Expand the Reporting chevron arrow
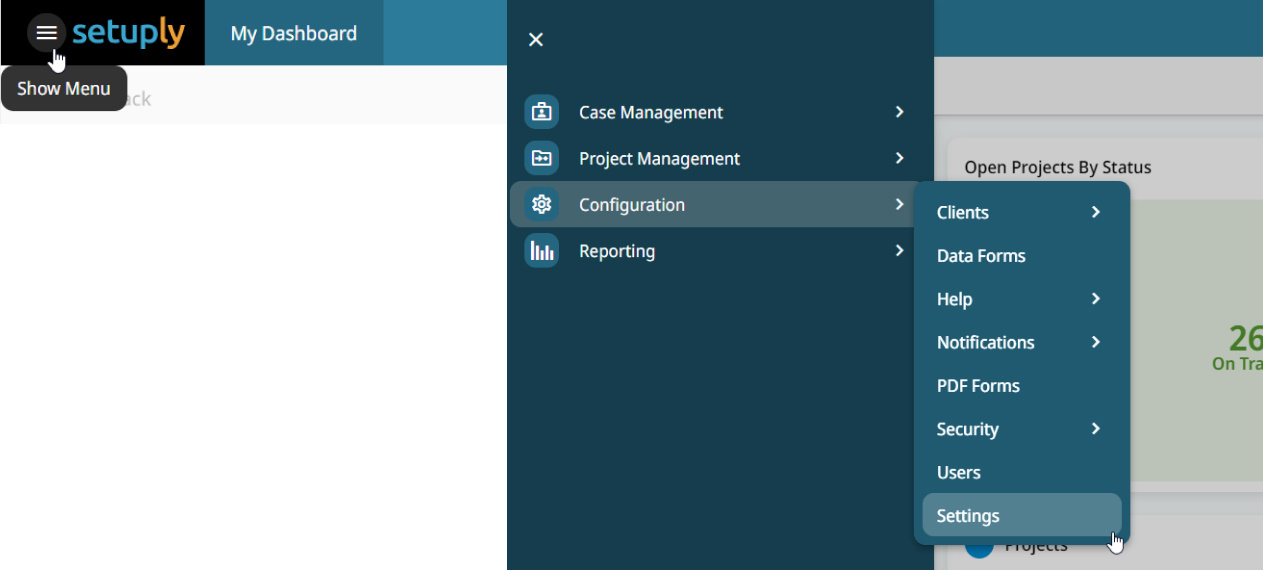This screenshot has height=570, width=1263. pyautogui.click(x=899, y=250)
